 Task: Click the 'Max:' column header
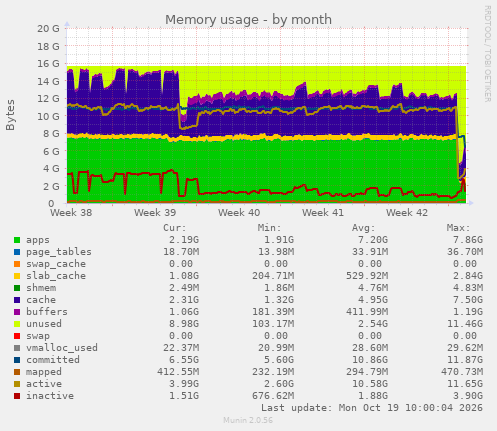click(458, 228)
